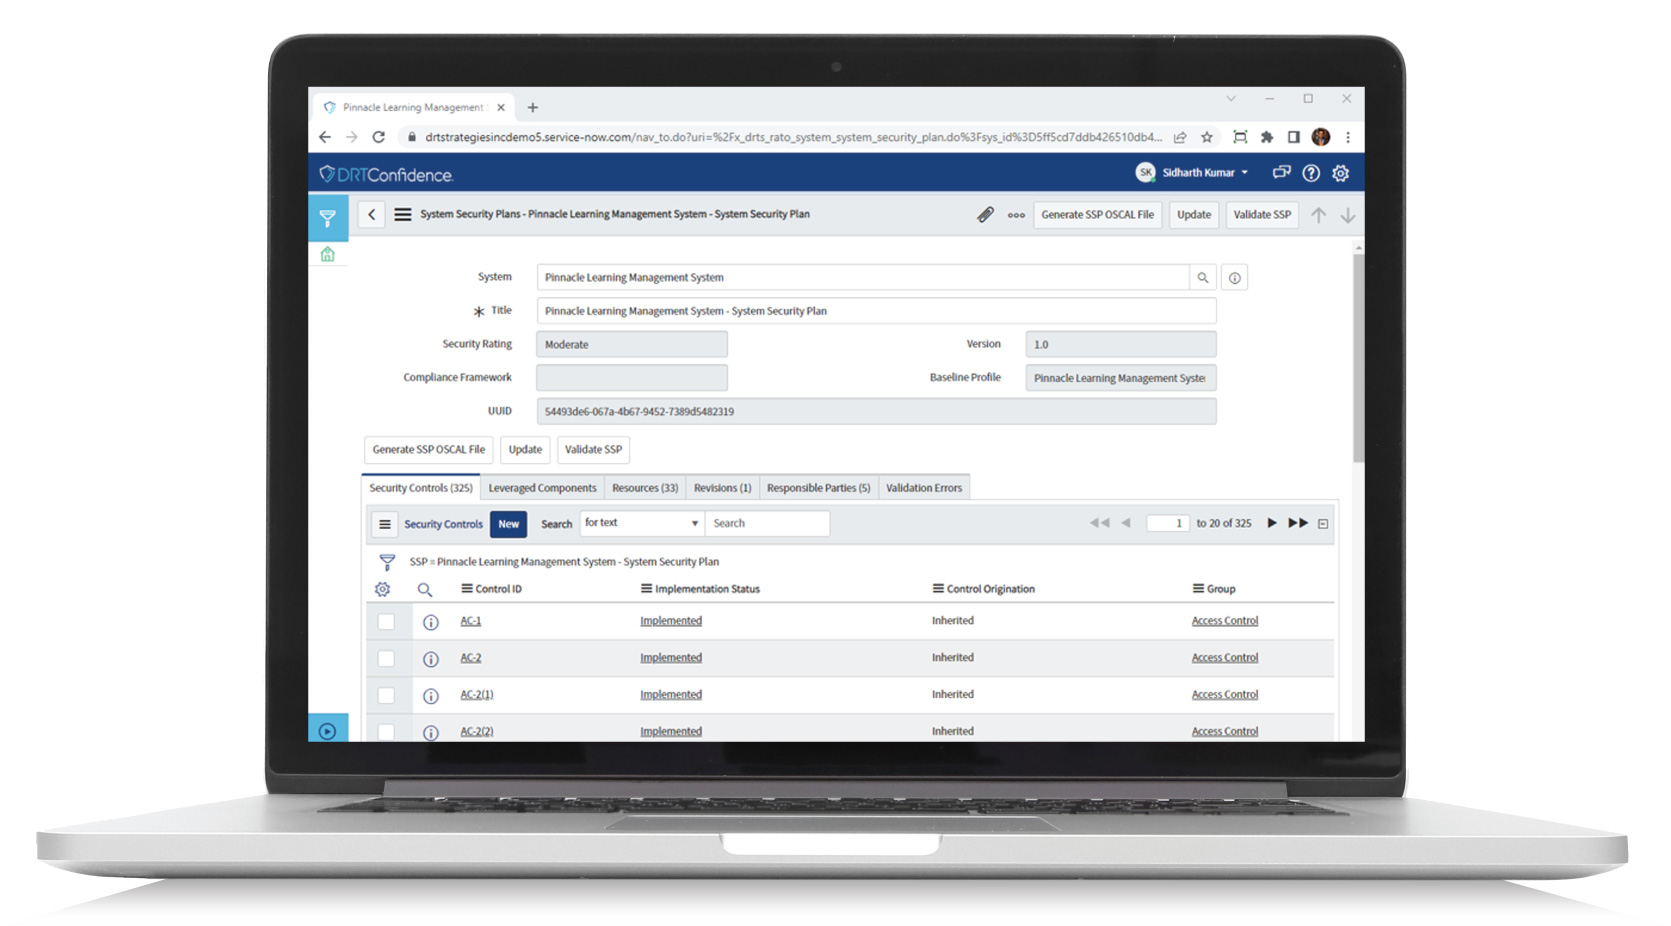Go to next record with down arrow
Viewport: 1671px width, 926px height.
pyautogui.click(x=1348, y=215)
